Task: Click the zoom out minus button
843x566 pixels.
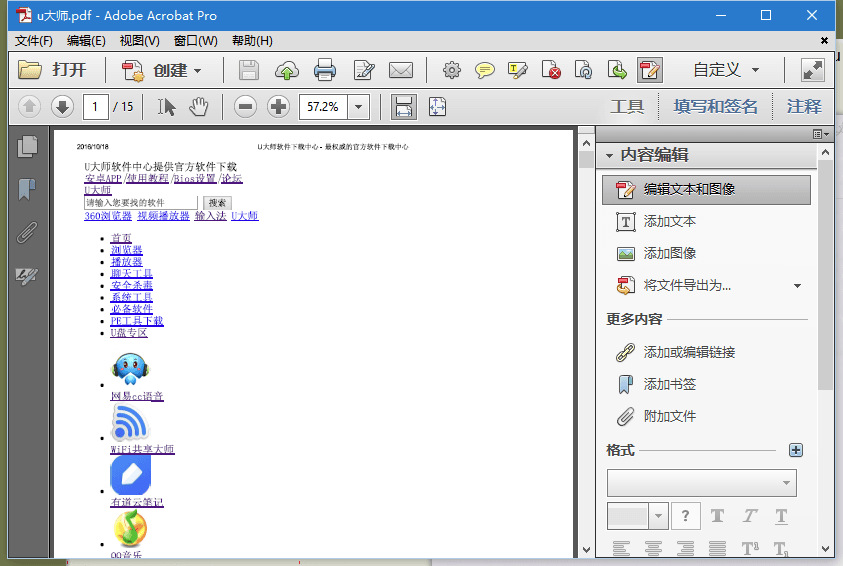Action: pyautogui.click(x=245, y=107)
